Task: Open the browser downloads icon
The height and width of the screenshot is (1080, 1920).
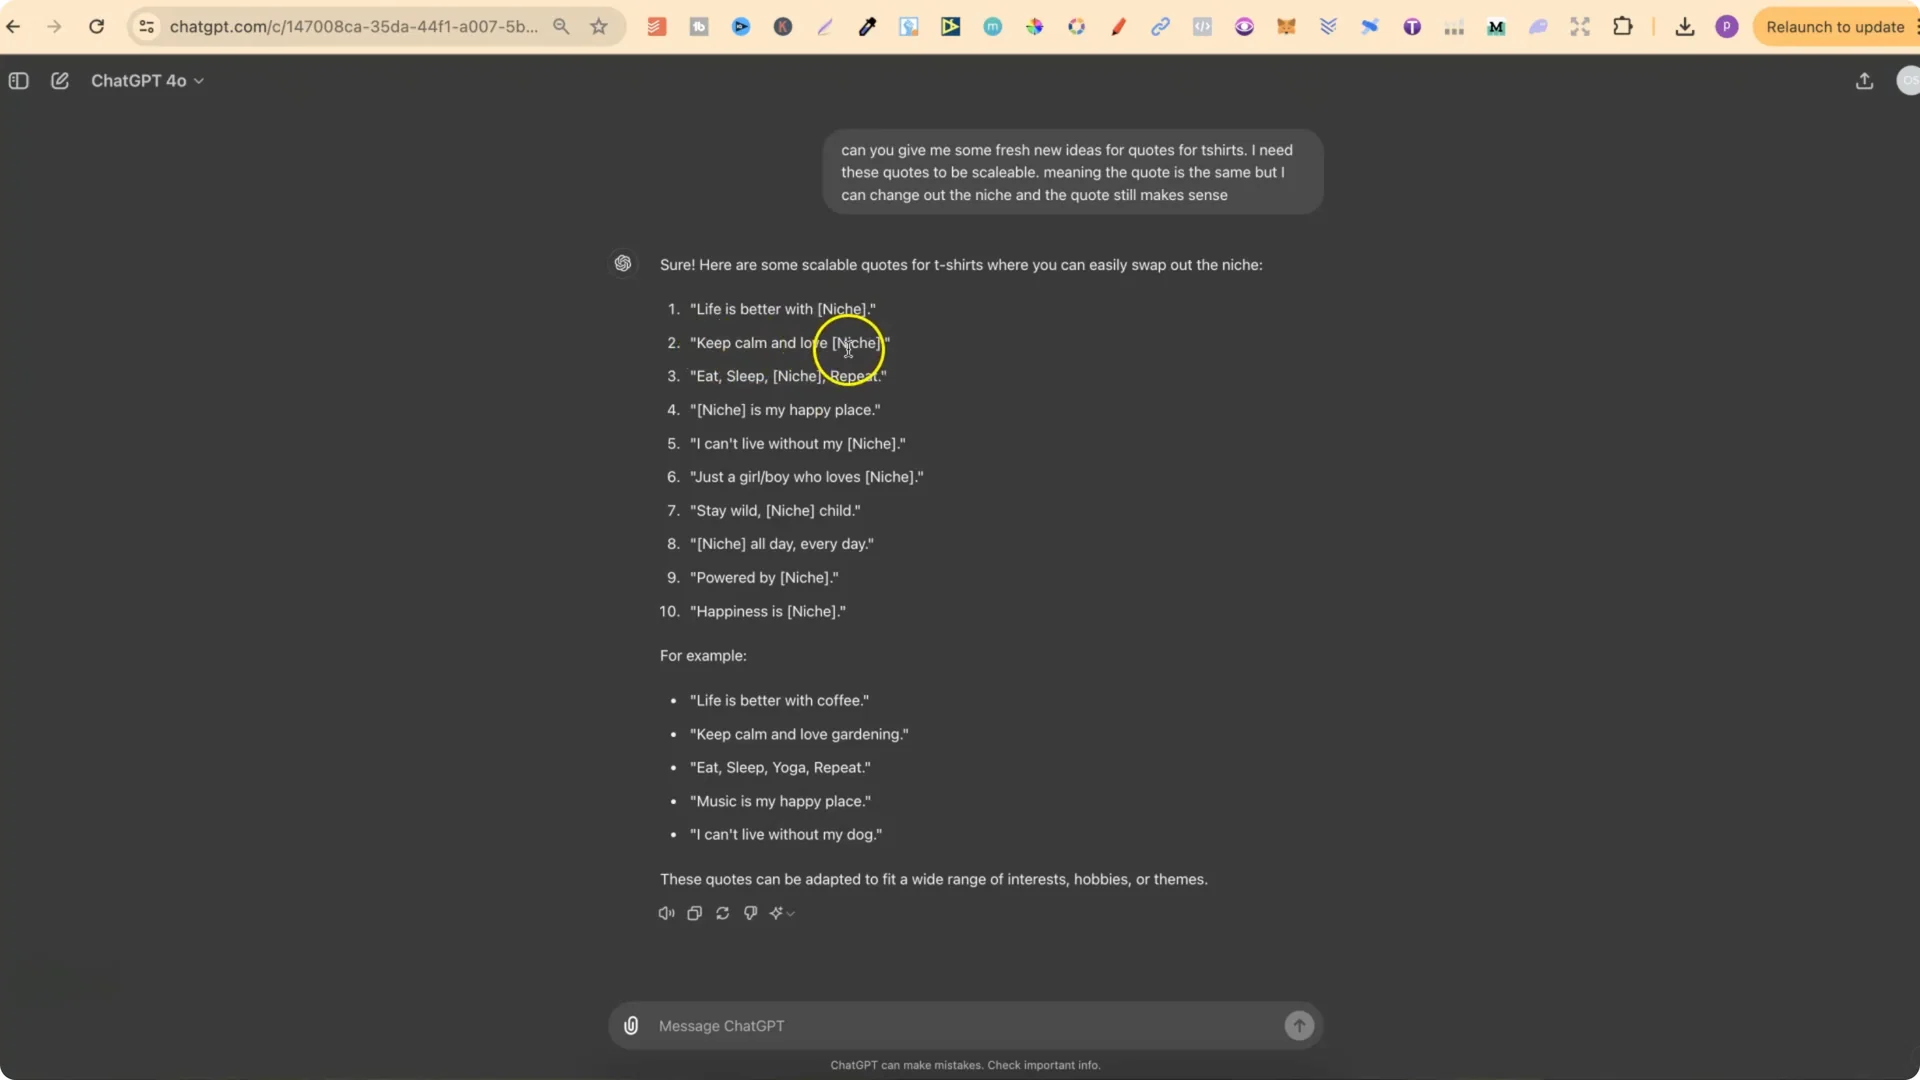Action: click(1685, 27)
